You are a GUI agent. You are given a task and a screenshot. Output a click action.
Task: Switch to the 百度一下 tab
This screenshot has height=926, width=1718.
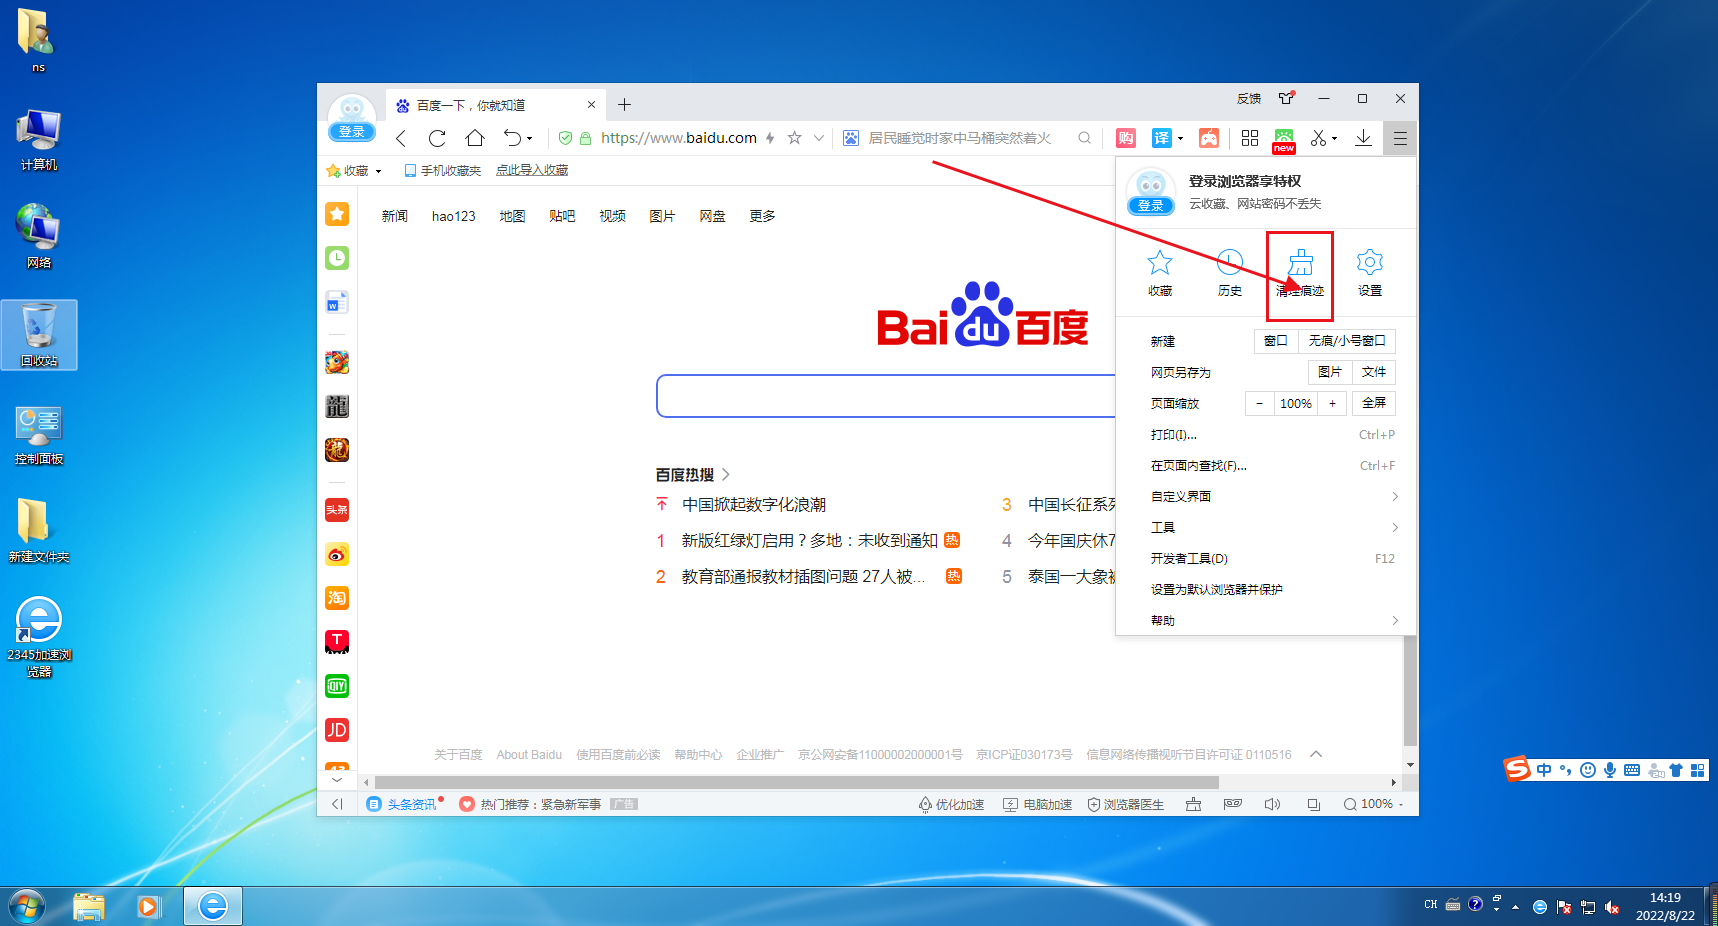point(494,105)
